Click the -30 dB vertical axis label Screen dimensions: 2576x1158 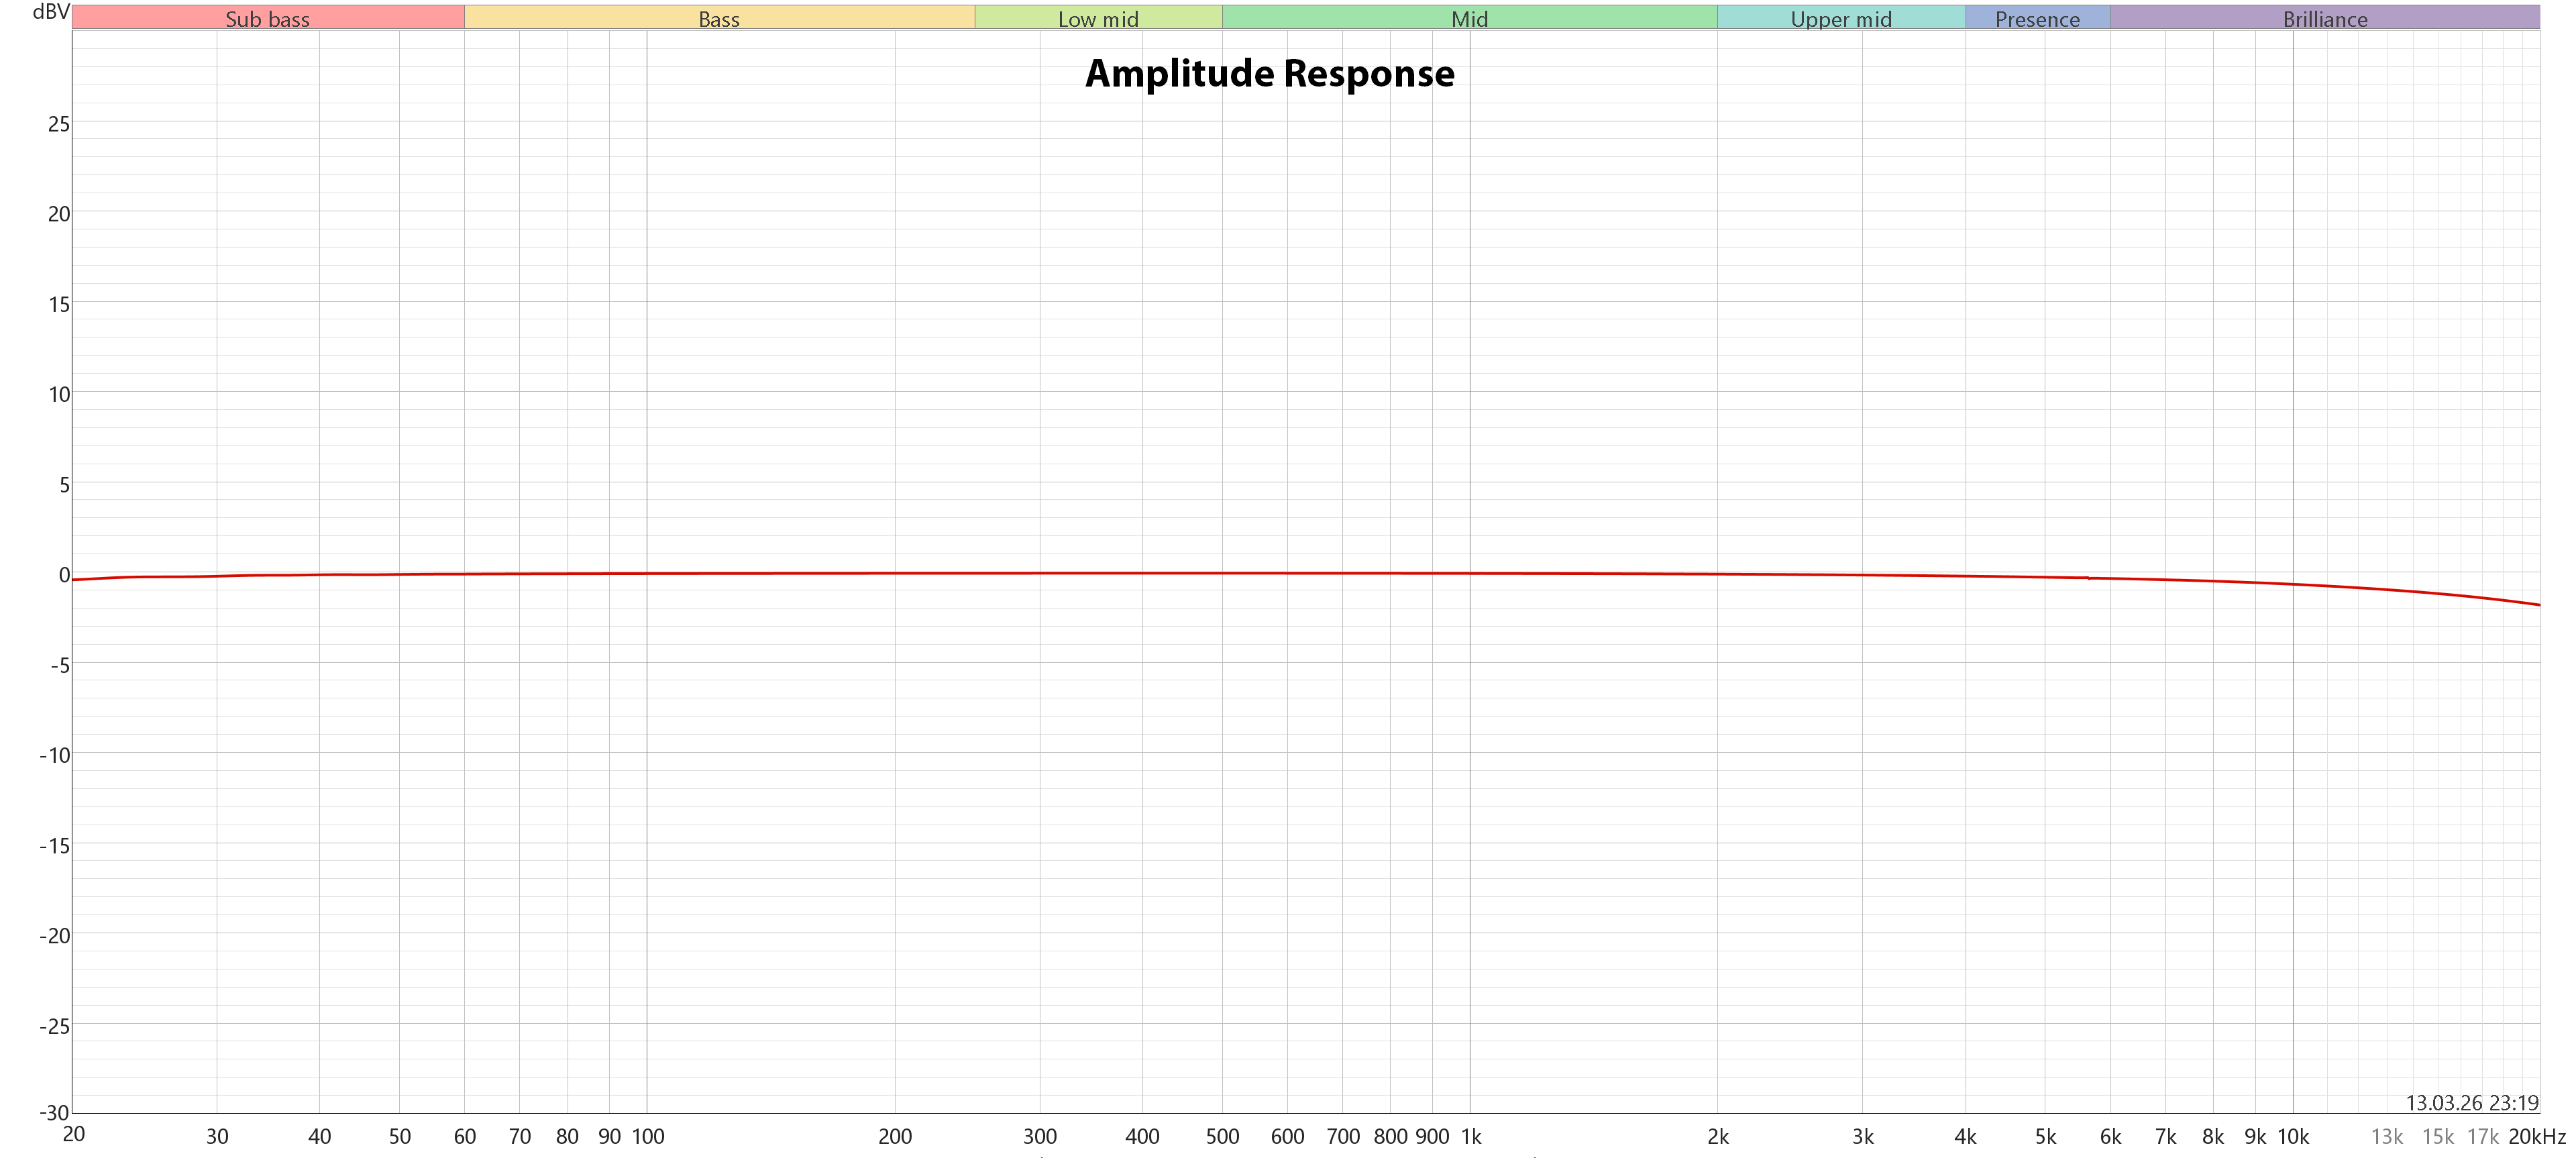click(x=54, y=1112)
